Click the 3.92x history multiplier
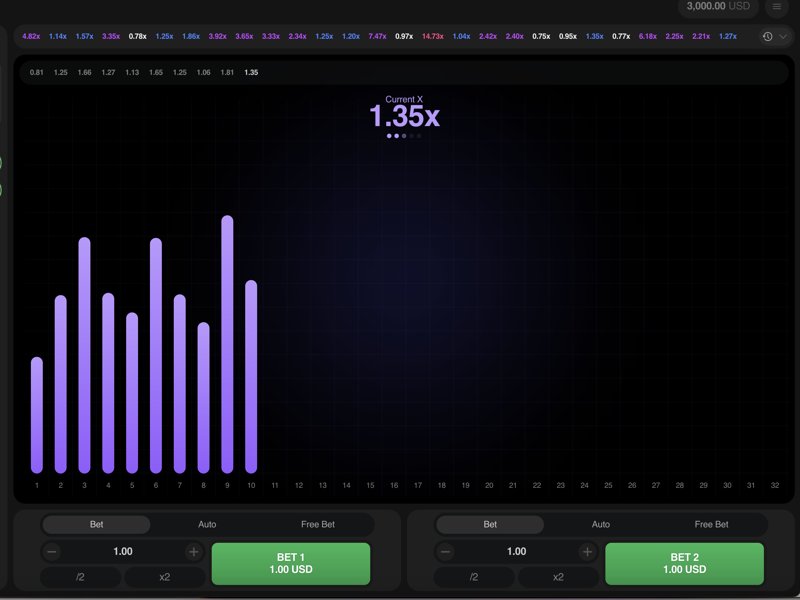The width and height of the screenshot is (800, 600). click(217, 36)
